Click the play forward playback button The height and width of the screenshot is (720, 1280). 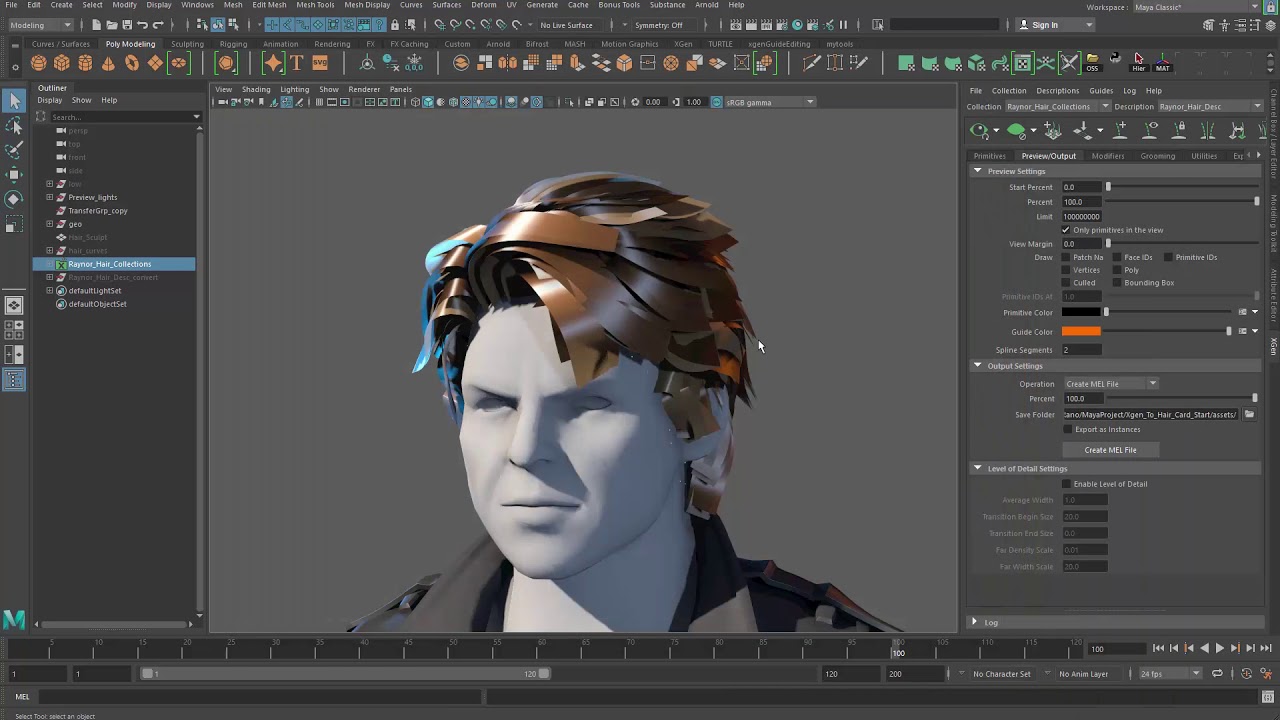point(1219,649)
